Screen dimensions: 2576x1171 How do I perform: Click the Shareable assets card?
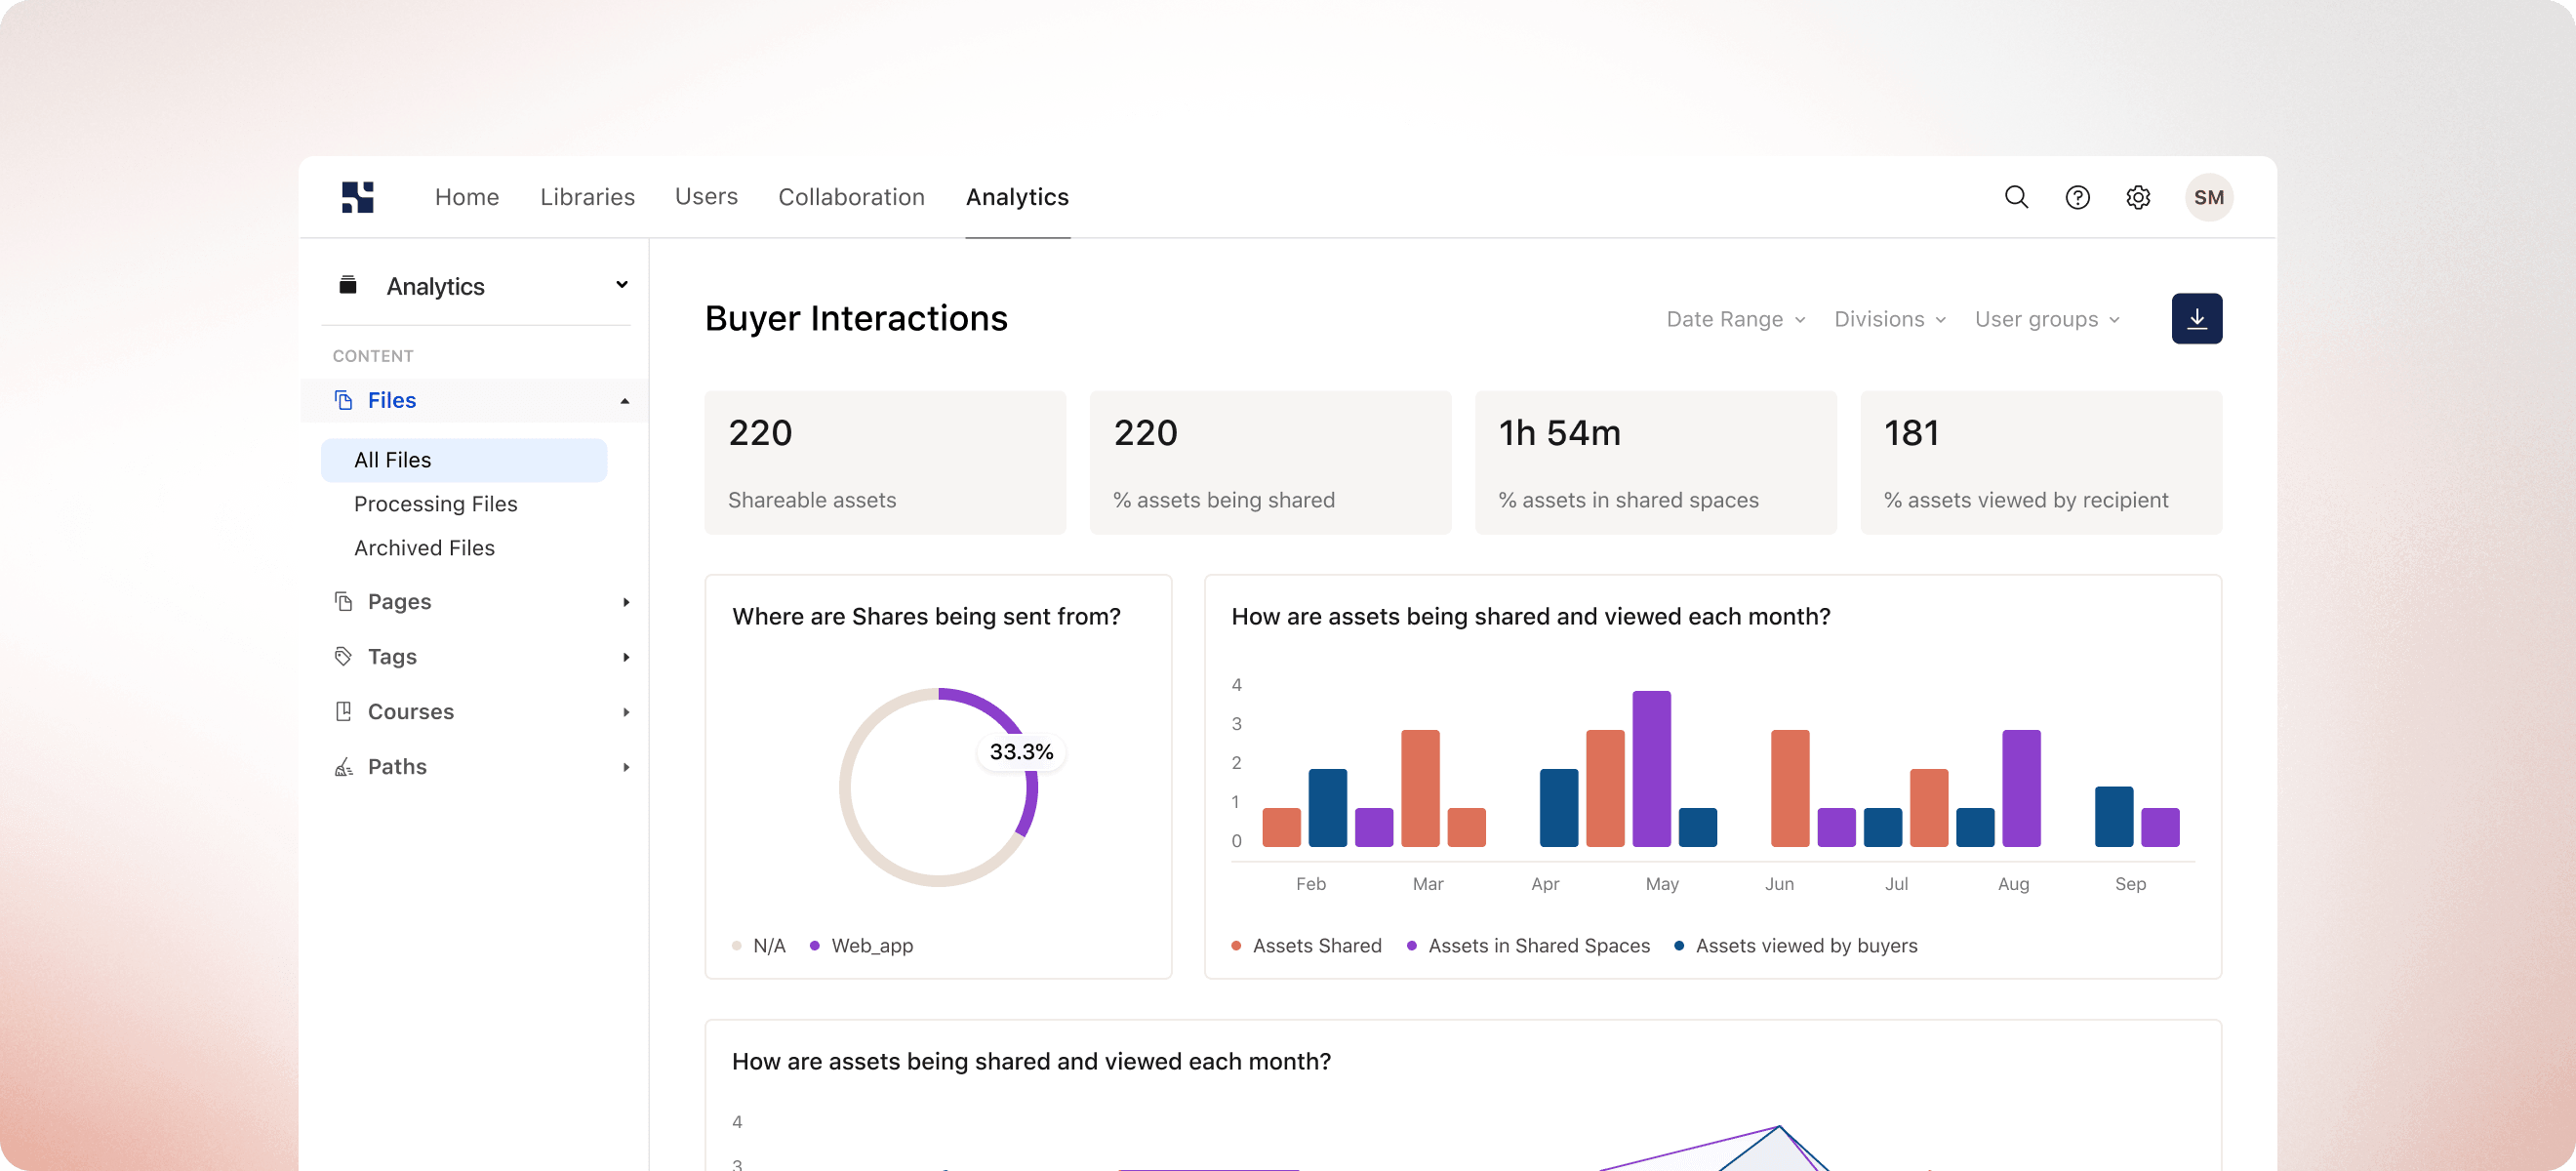pyautogui.click(x=885, y=462)
